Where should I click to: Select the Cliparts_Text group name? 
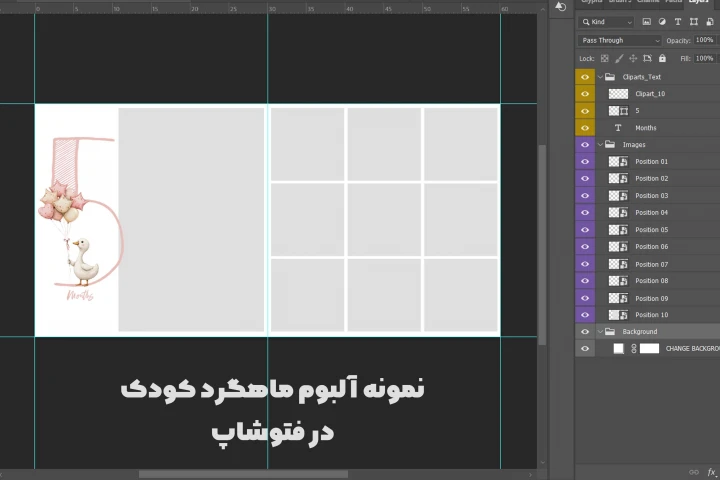pyautogui.click(x=641, y=77)
